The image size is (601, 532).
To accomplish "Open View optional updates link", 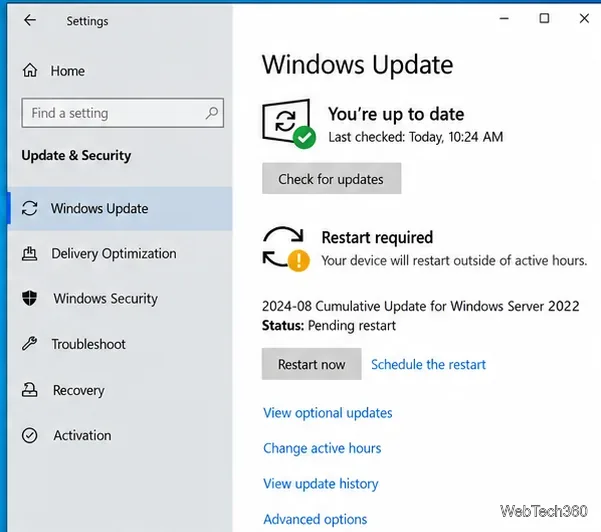I will click(x=328, y=413).
